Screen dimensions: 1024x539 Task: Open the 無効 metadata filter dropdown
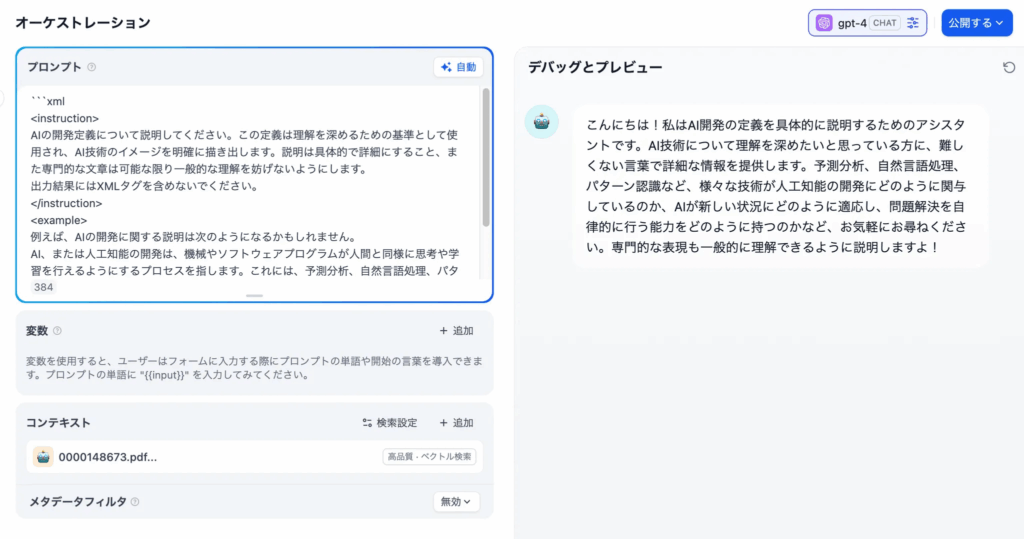pyautogui.click(x=457, y=502)
